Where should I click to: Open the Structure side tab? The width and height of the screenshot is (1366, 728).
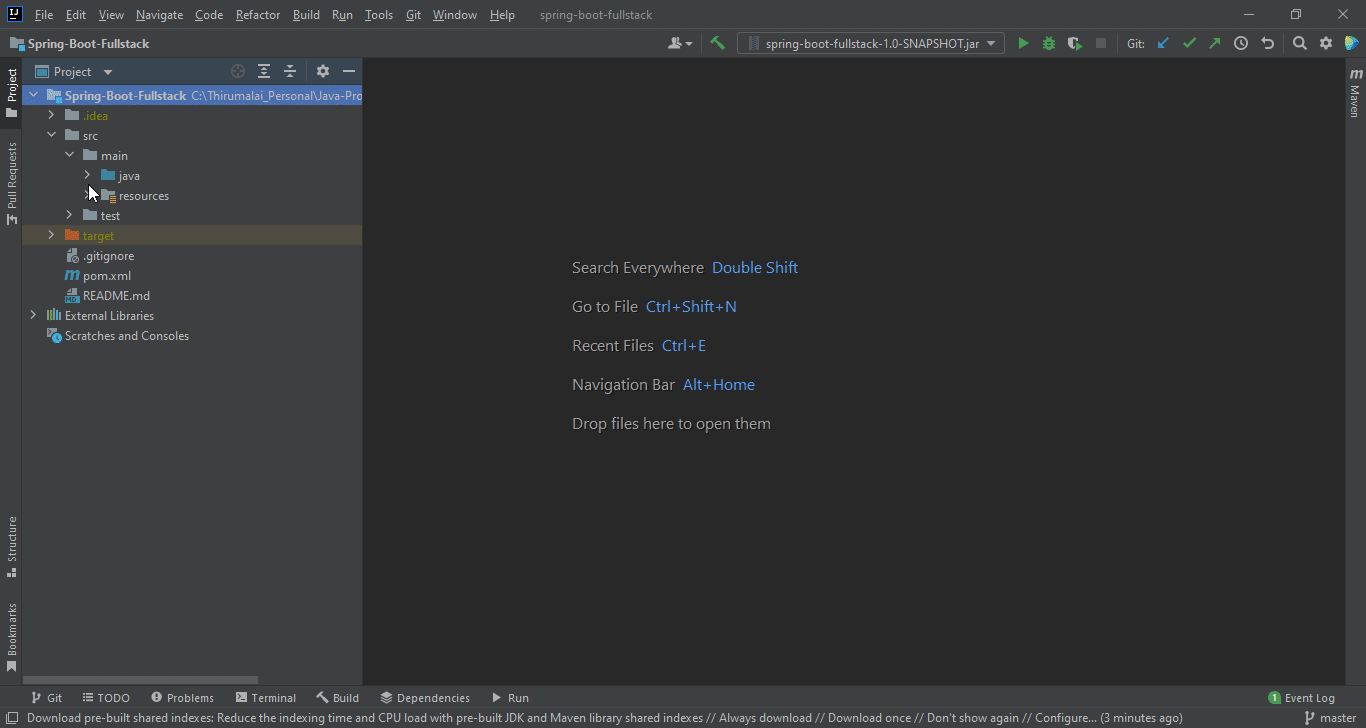coord(11,547)
